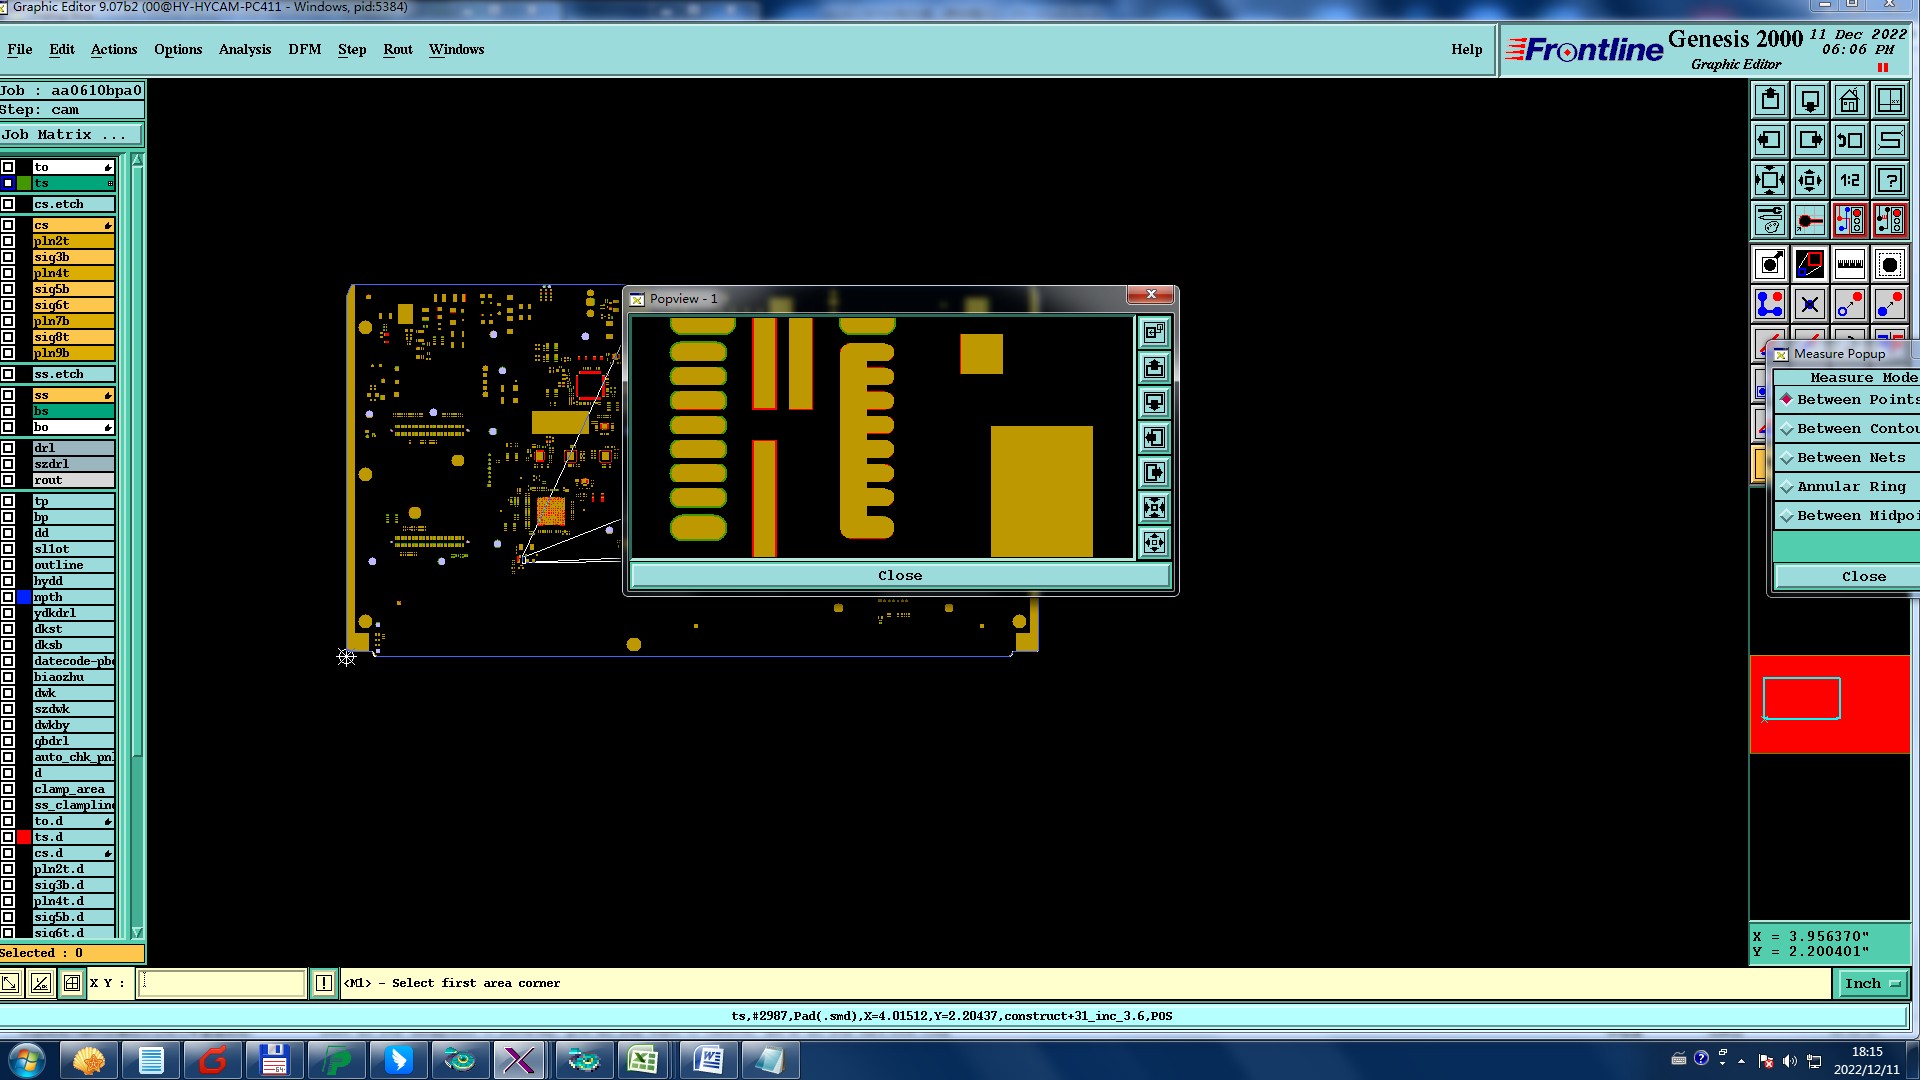Click Close button in Popview window
The width and height of the screenshot is (1920, 1080).
(x=899, y=575)
